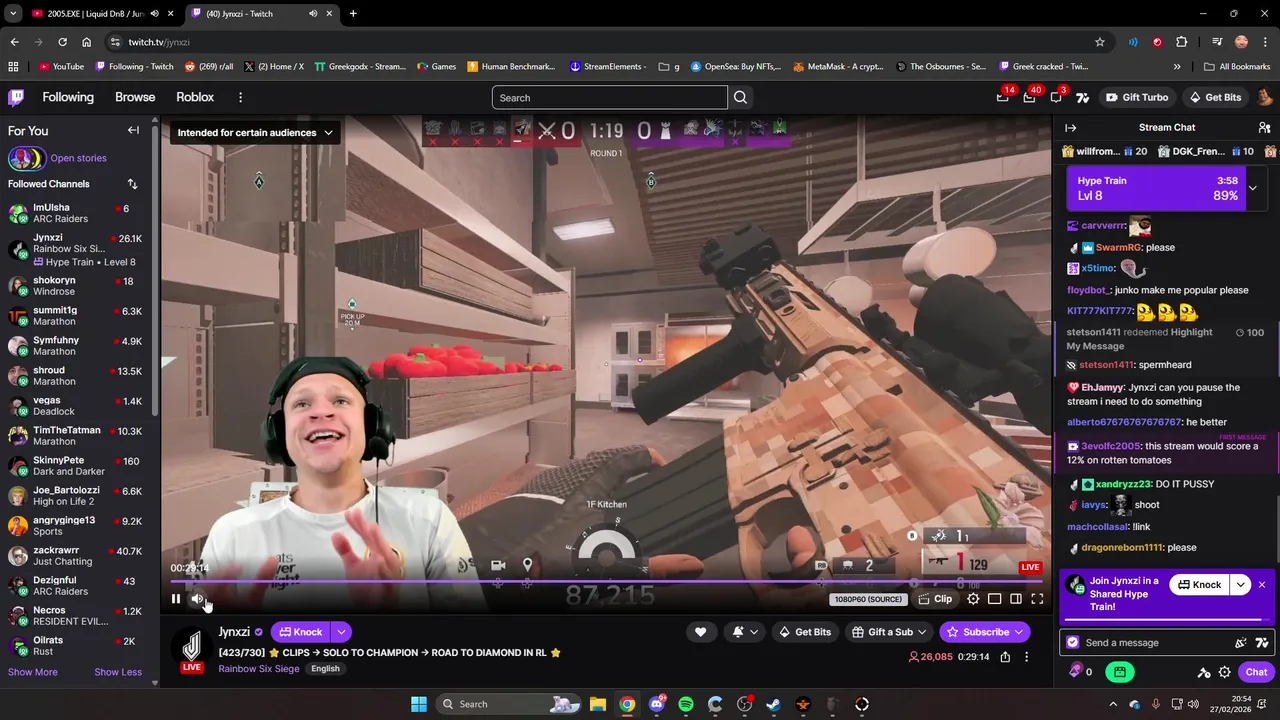Share the stream using the share icon
The width and height of the screenshot is (1280, 720).
point(1005,657)
